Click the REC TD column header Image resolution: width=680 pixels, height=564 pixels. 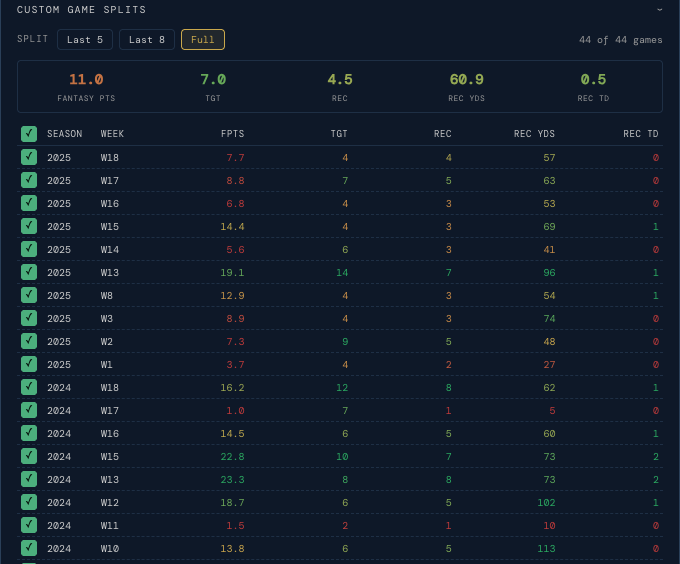(x=641, y=134)
